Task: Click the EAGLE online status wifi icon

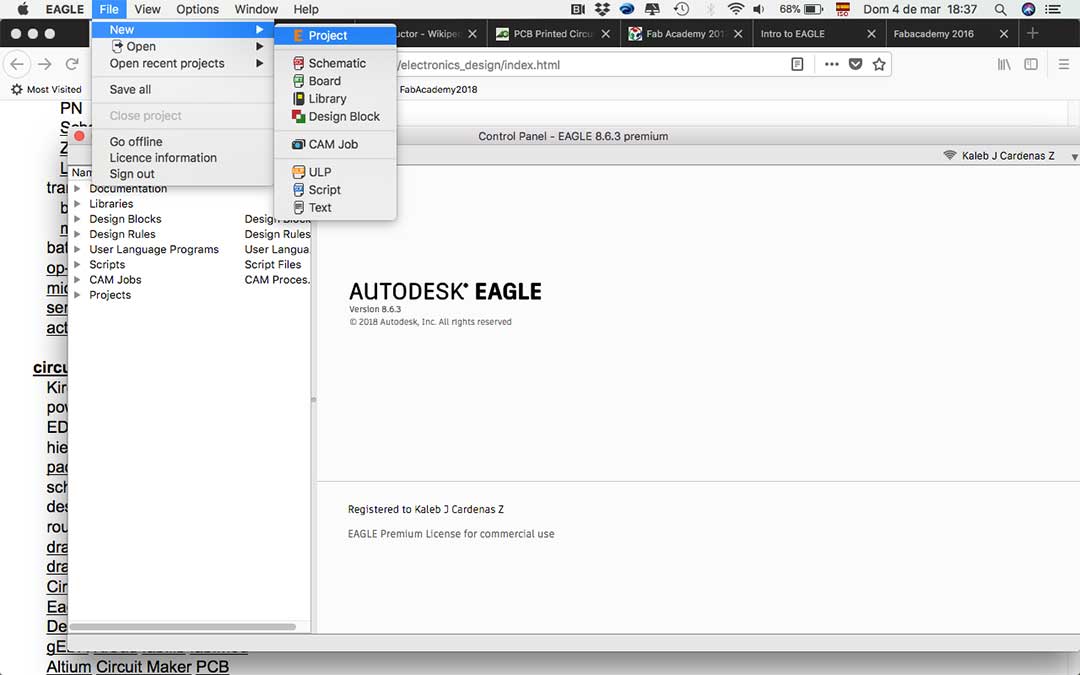Action: click(950, 155)
